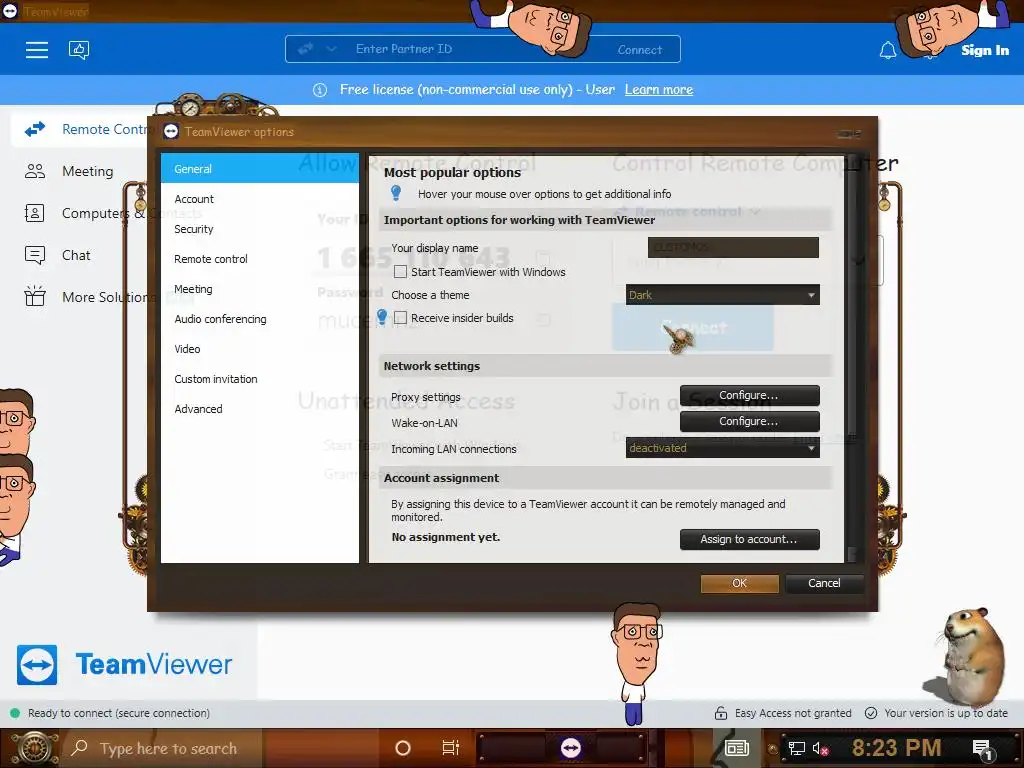Click Sign In in the header
Viewport: 1024px width, 768px height.
[x=985, y=50]
